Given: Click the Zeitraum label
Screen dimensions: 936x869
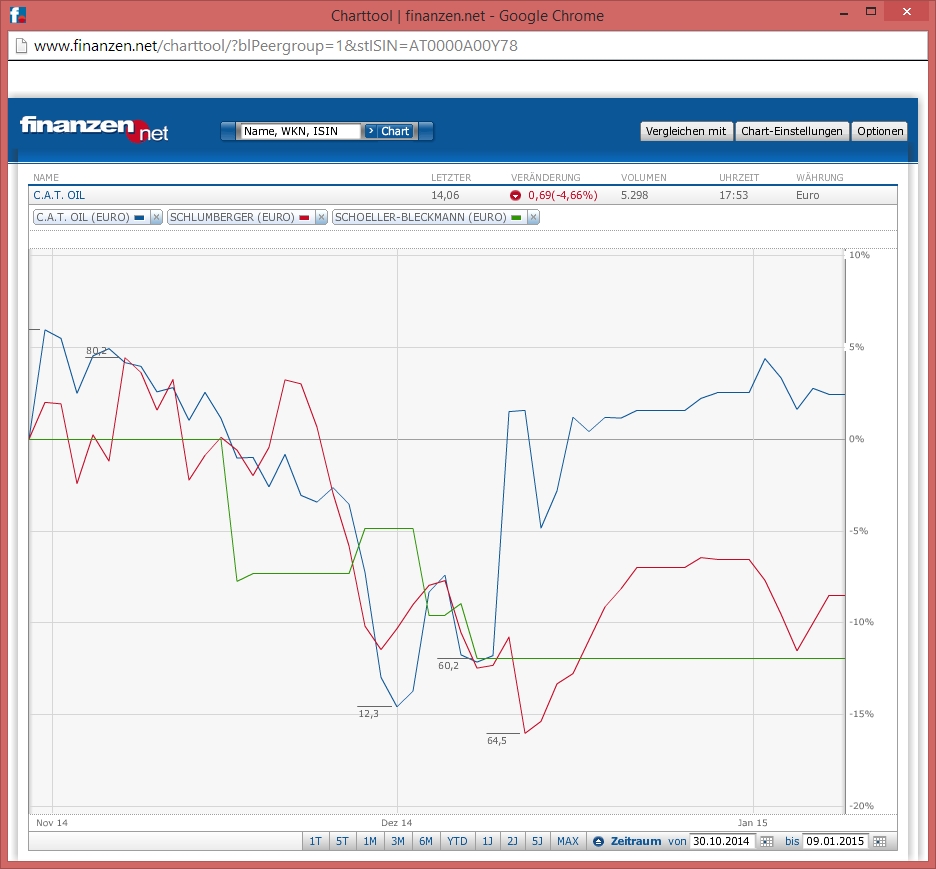Looking at the screenshot, I should (x=636, y=841).
